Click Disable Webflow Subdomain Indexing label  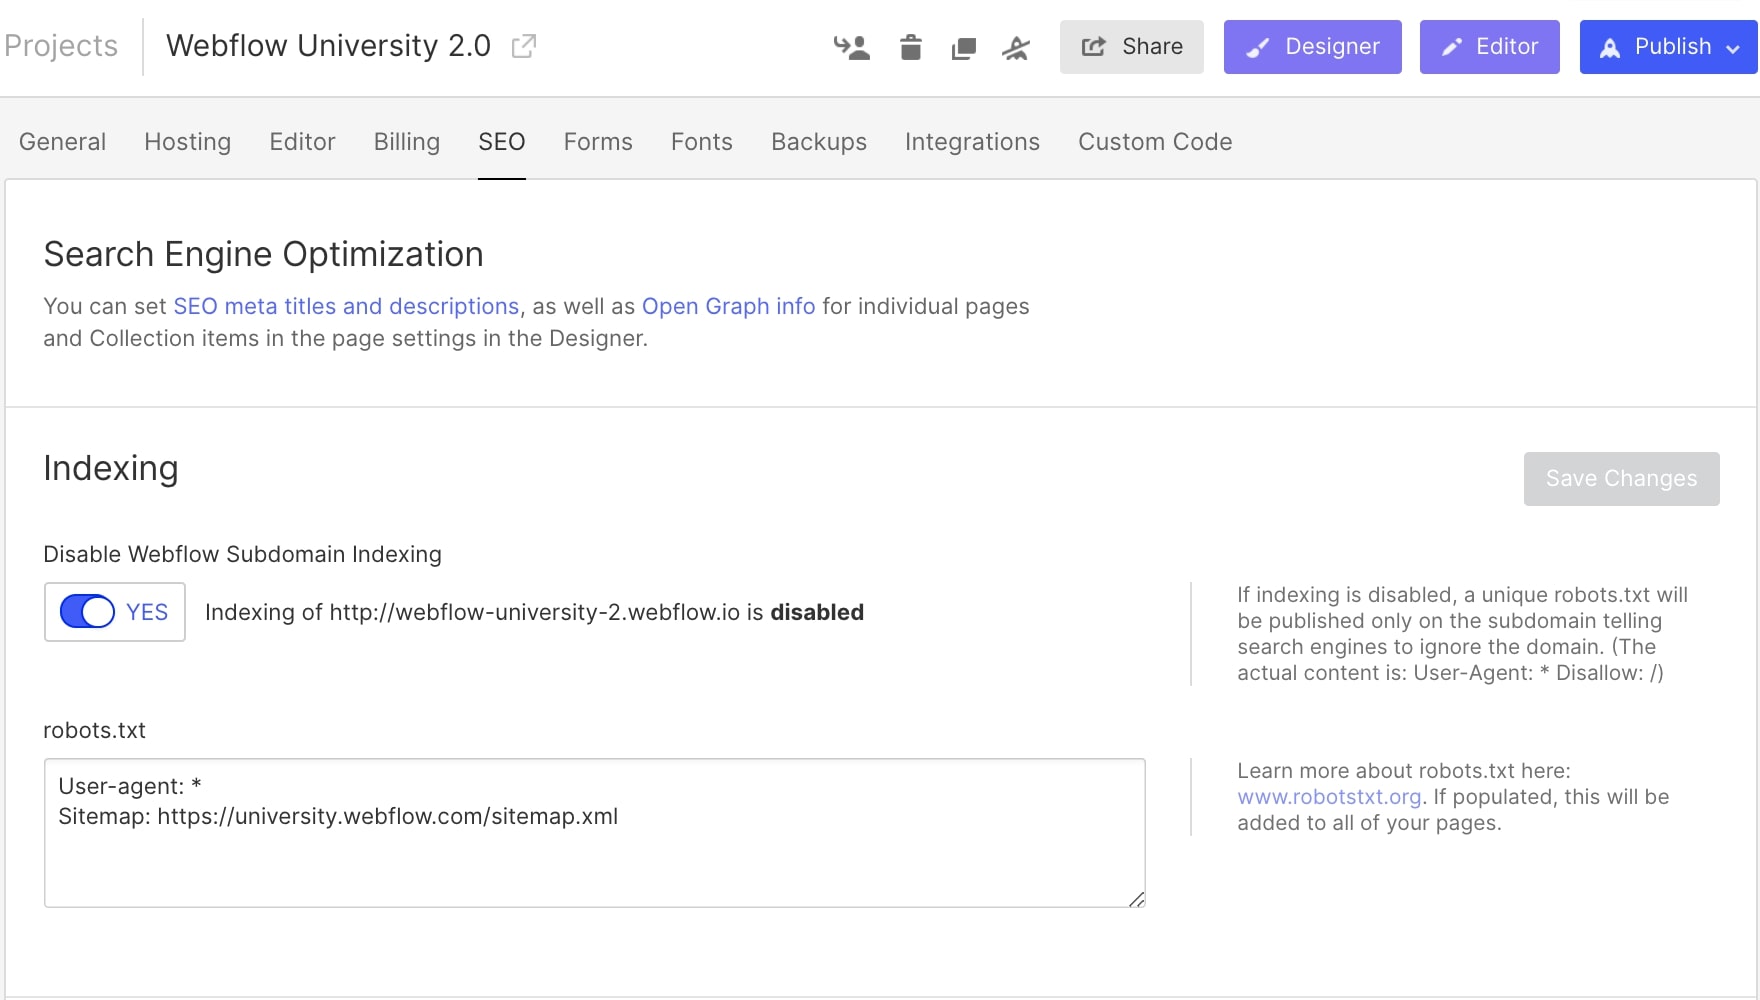[242, 554]
